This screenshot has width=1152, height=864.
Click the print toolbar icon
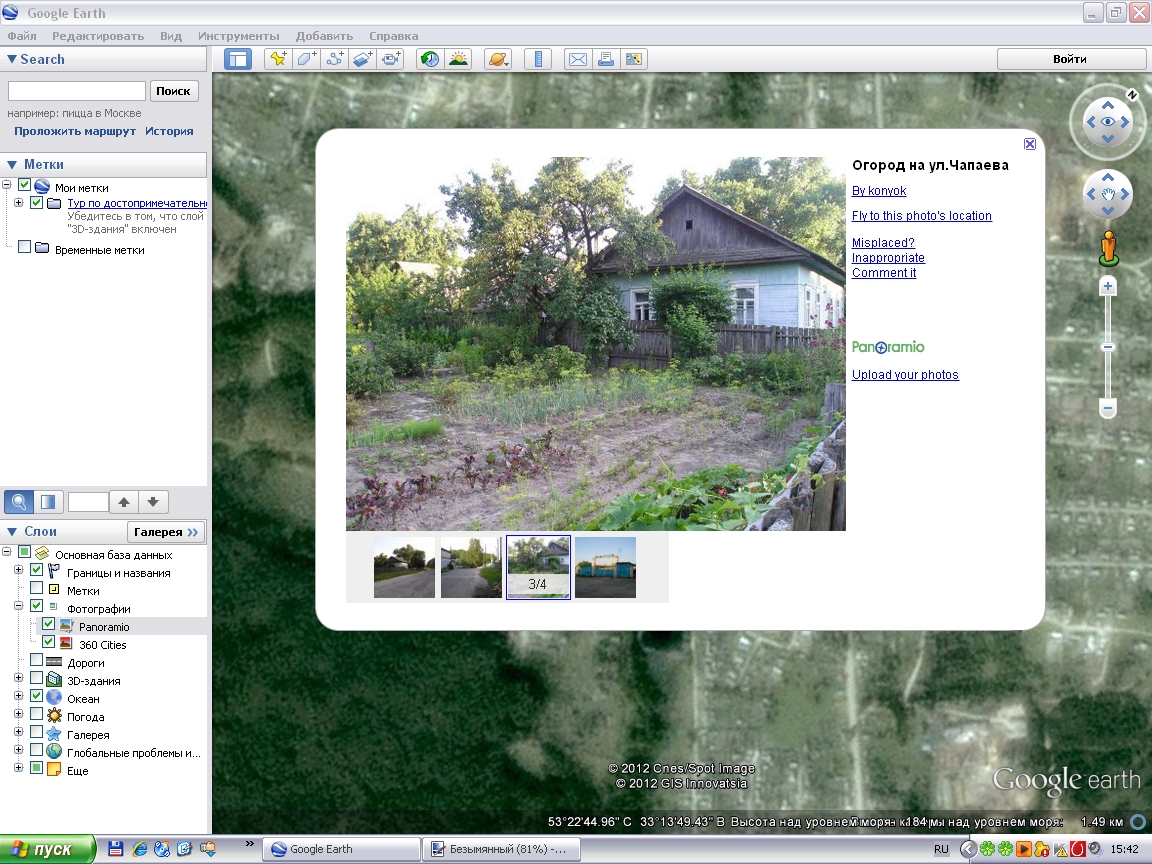pyautogui.click(x=605, y=59)
